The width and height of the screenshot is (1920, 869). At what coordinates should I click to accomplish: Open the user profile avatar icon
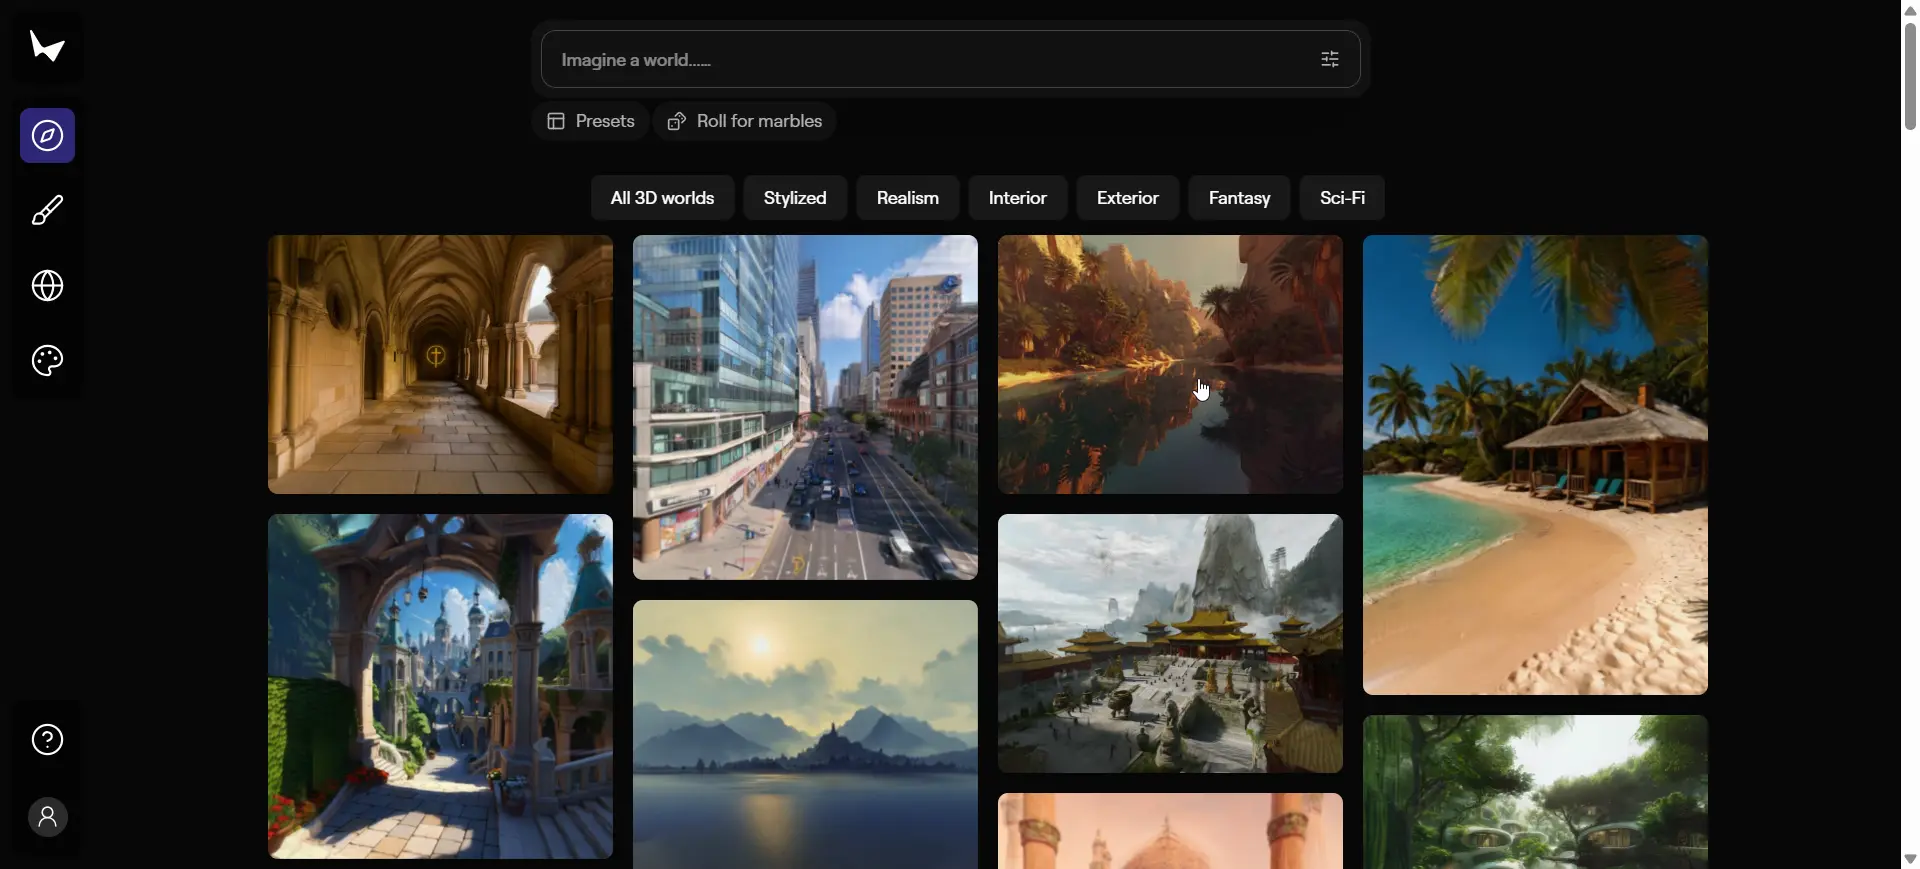click(47, 817)
